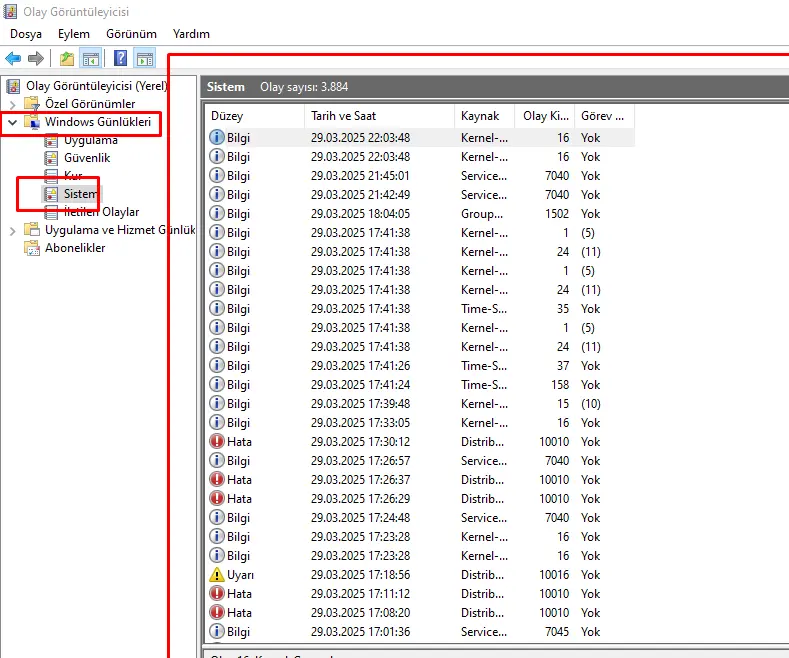Collapse the Windows Günlükleri node
Image resolution: width=789 pixels, height=658 pixels.
coord(13,122)
